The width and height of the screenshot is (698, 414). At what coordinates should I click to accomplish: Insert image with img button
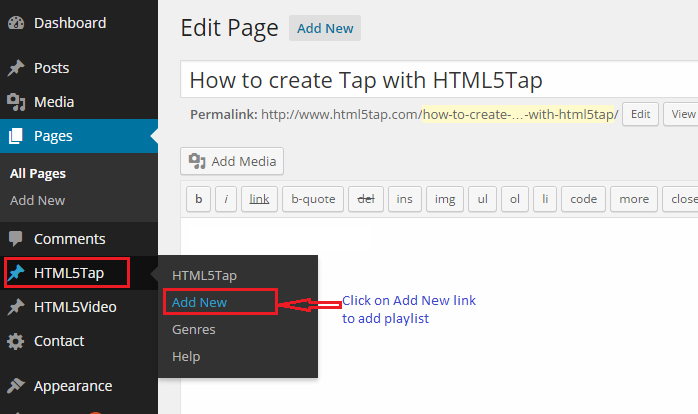tap(445, 199)
